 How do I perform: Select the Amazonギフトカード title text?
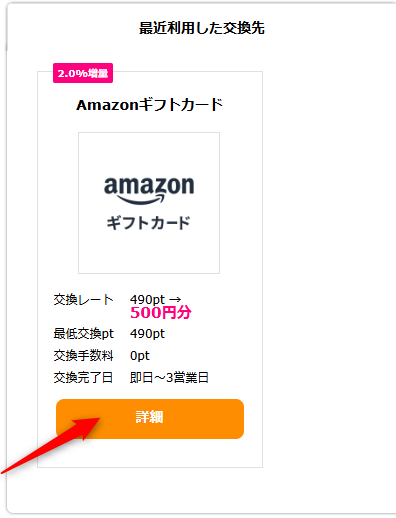(149, 105)
